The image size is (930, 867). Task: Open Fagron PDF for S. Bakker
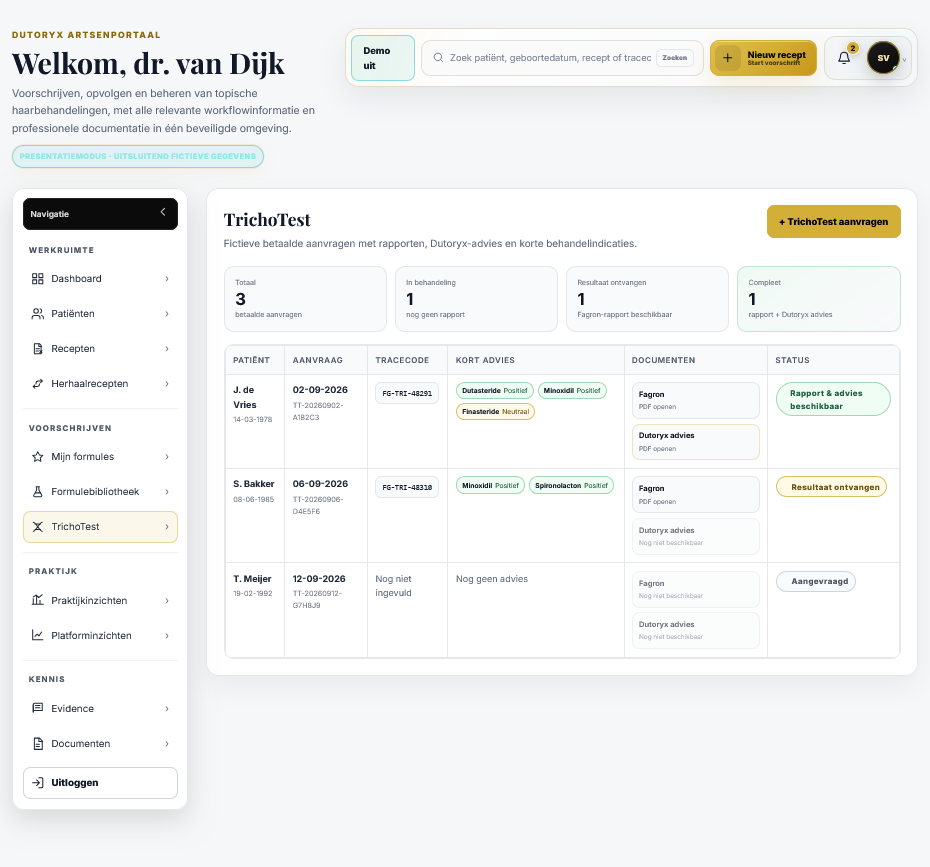[696, 495]
